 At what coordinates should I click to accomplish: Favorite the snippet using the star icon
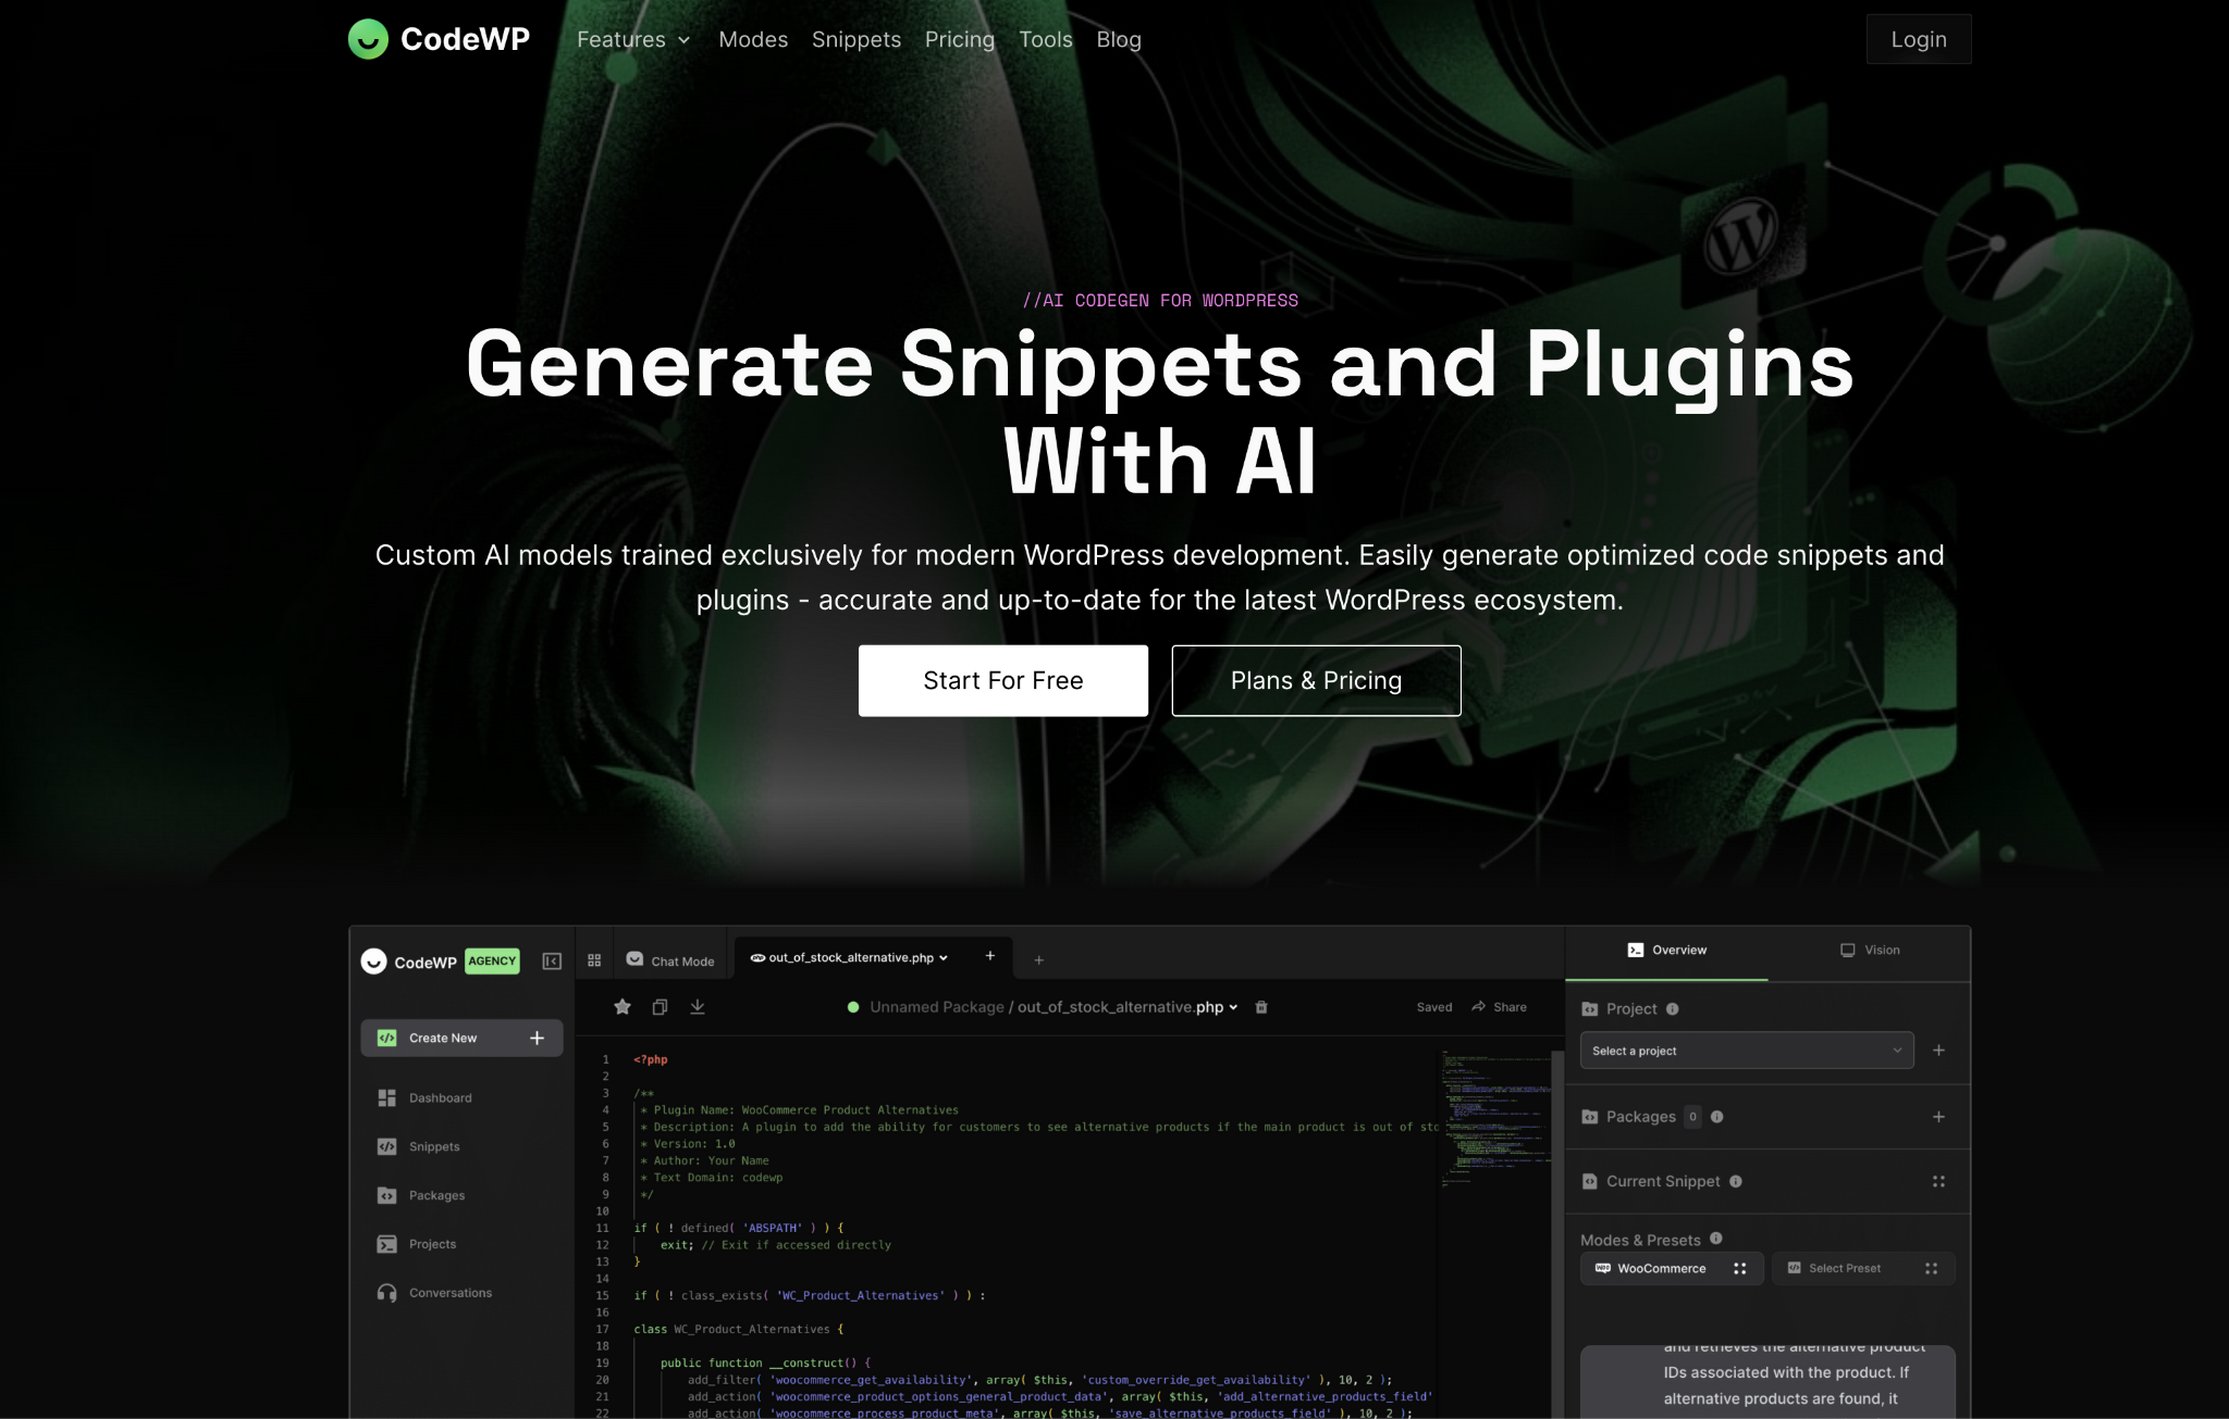coord(622,1007)
